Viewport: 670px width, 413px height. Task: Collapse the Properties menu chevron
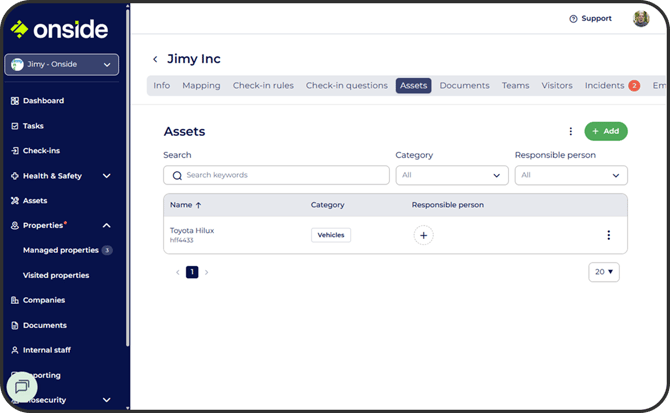pos(107,226)
